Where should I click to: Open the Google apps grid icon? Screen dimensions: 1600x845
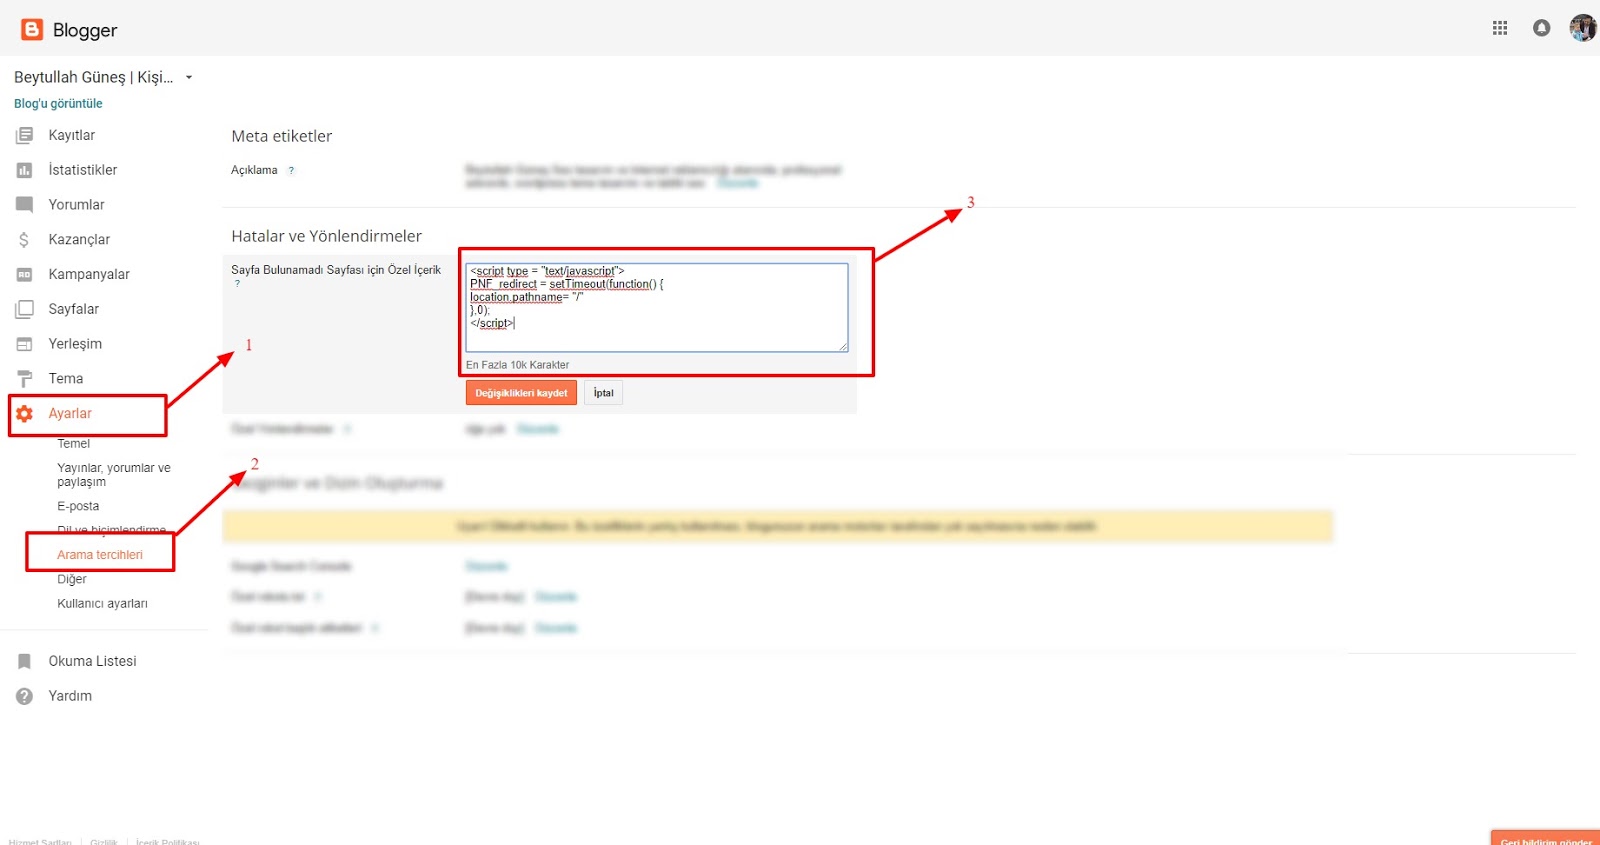(x=1500, y=28)
